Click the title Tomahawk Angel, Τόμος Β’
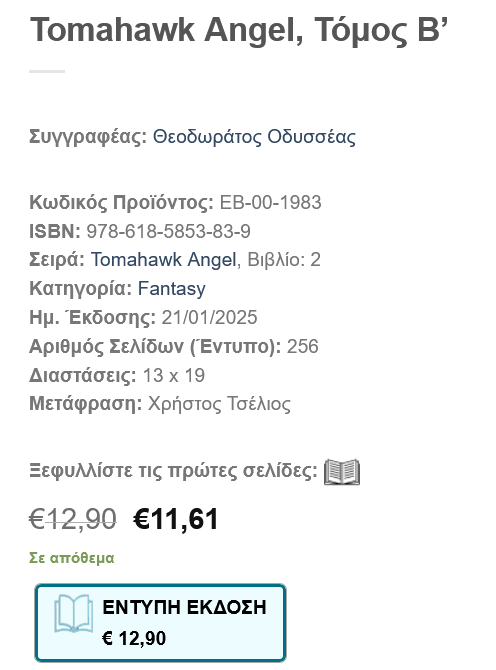Image resolution: width=496 pixels, height=670 pixels. (238, 30)
